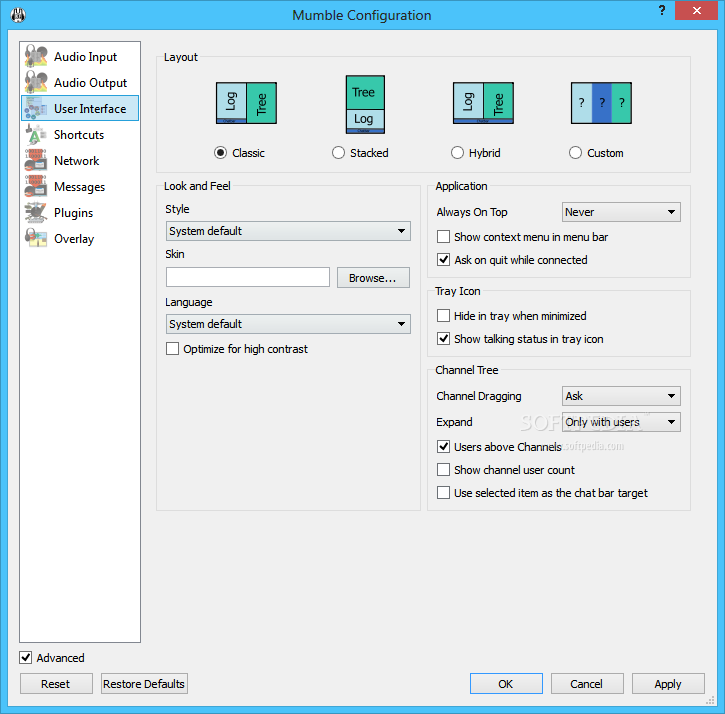This screenshot has height=714, width=725.
Task: Enable Show context menu in menu bar
Action: [443, 237]
